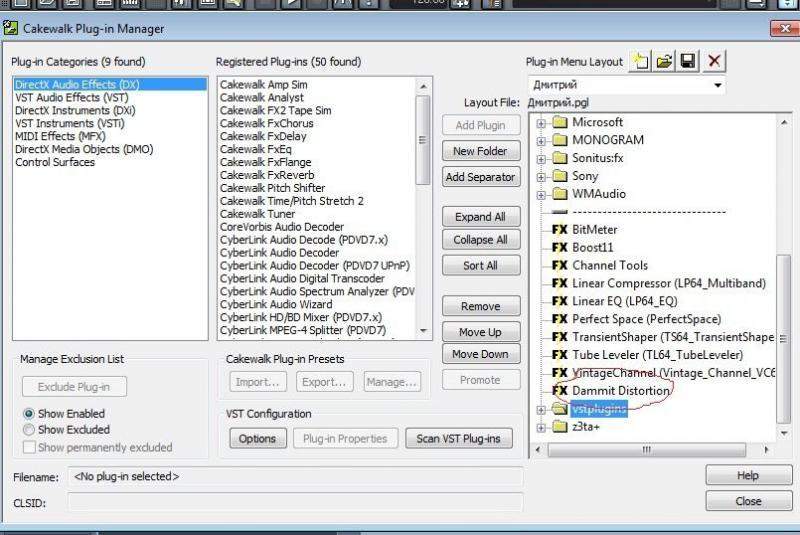Click FX icon beside TransientShaper

[560, 337]
